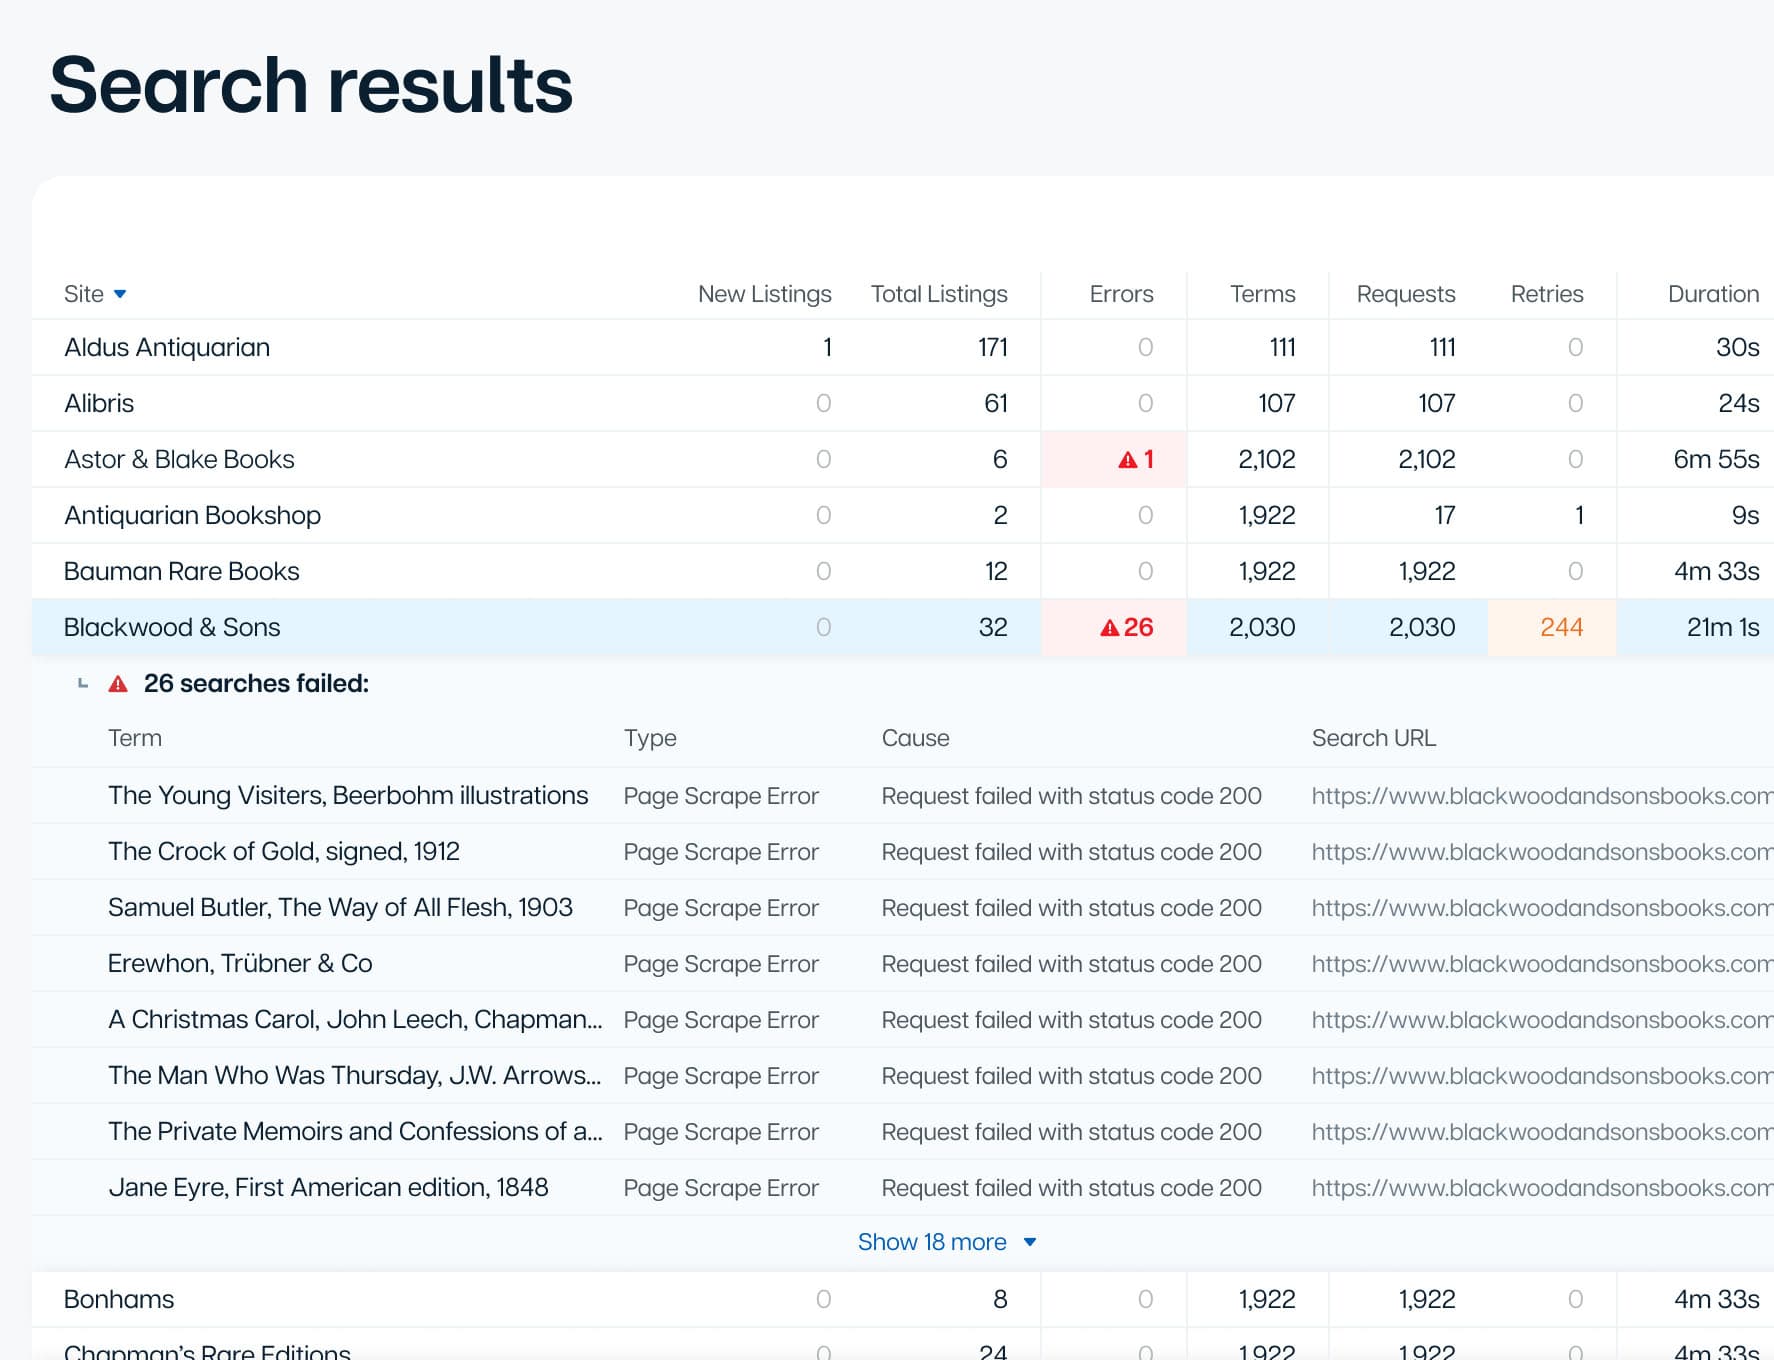
Task: Click the Show 18 more dropdown arrow
Action: 1029,1243
